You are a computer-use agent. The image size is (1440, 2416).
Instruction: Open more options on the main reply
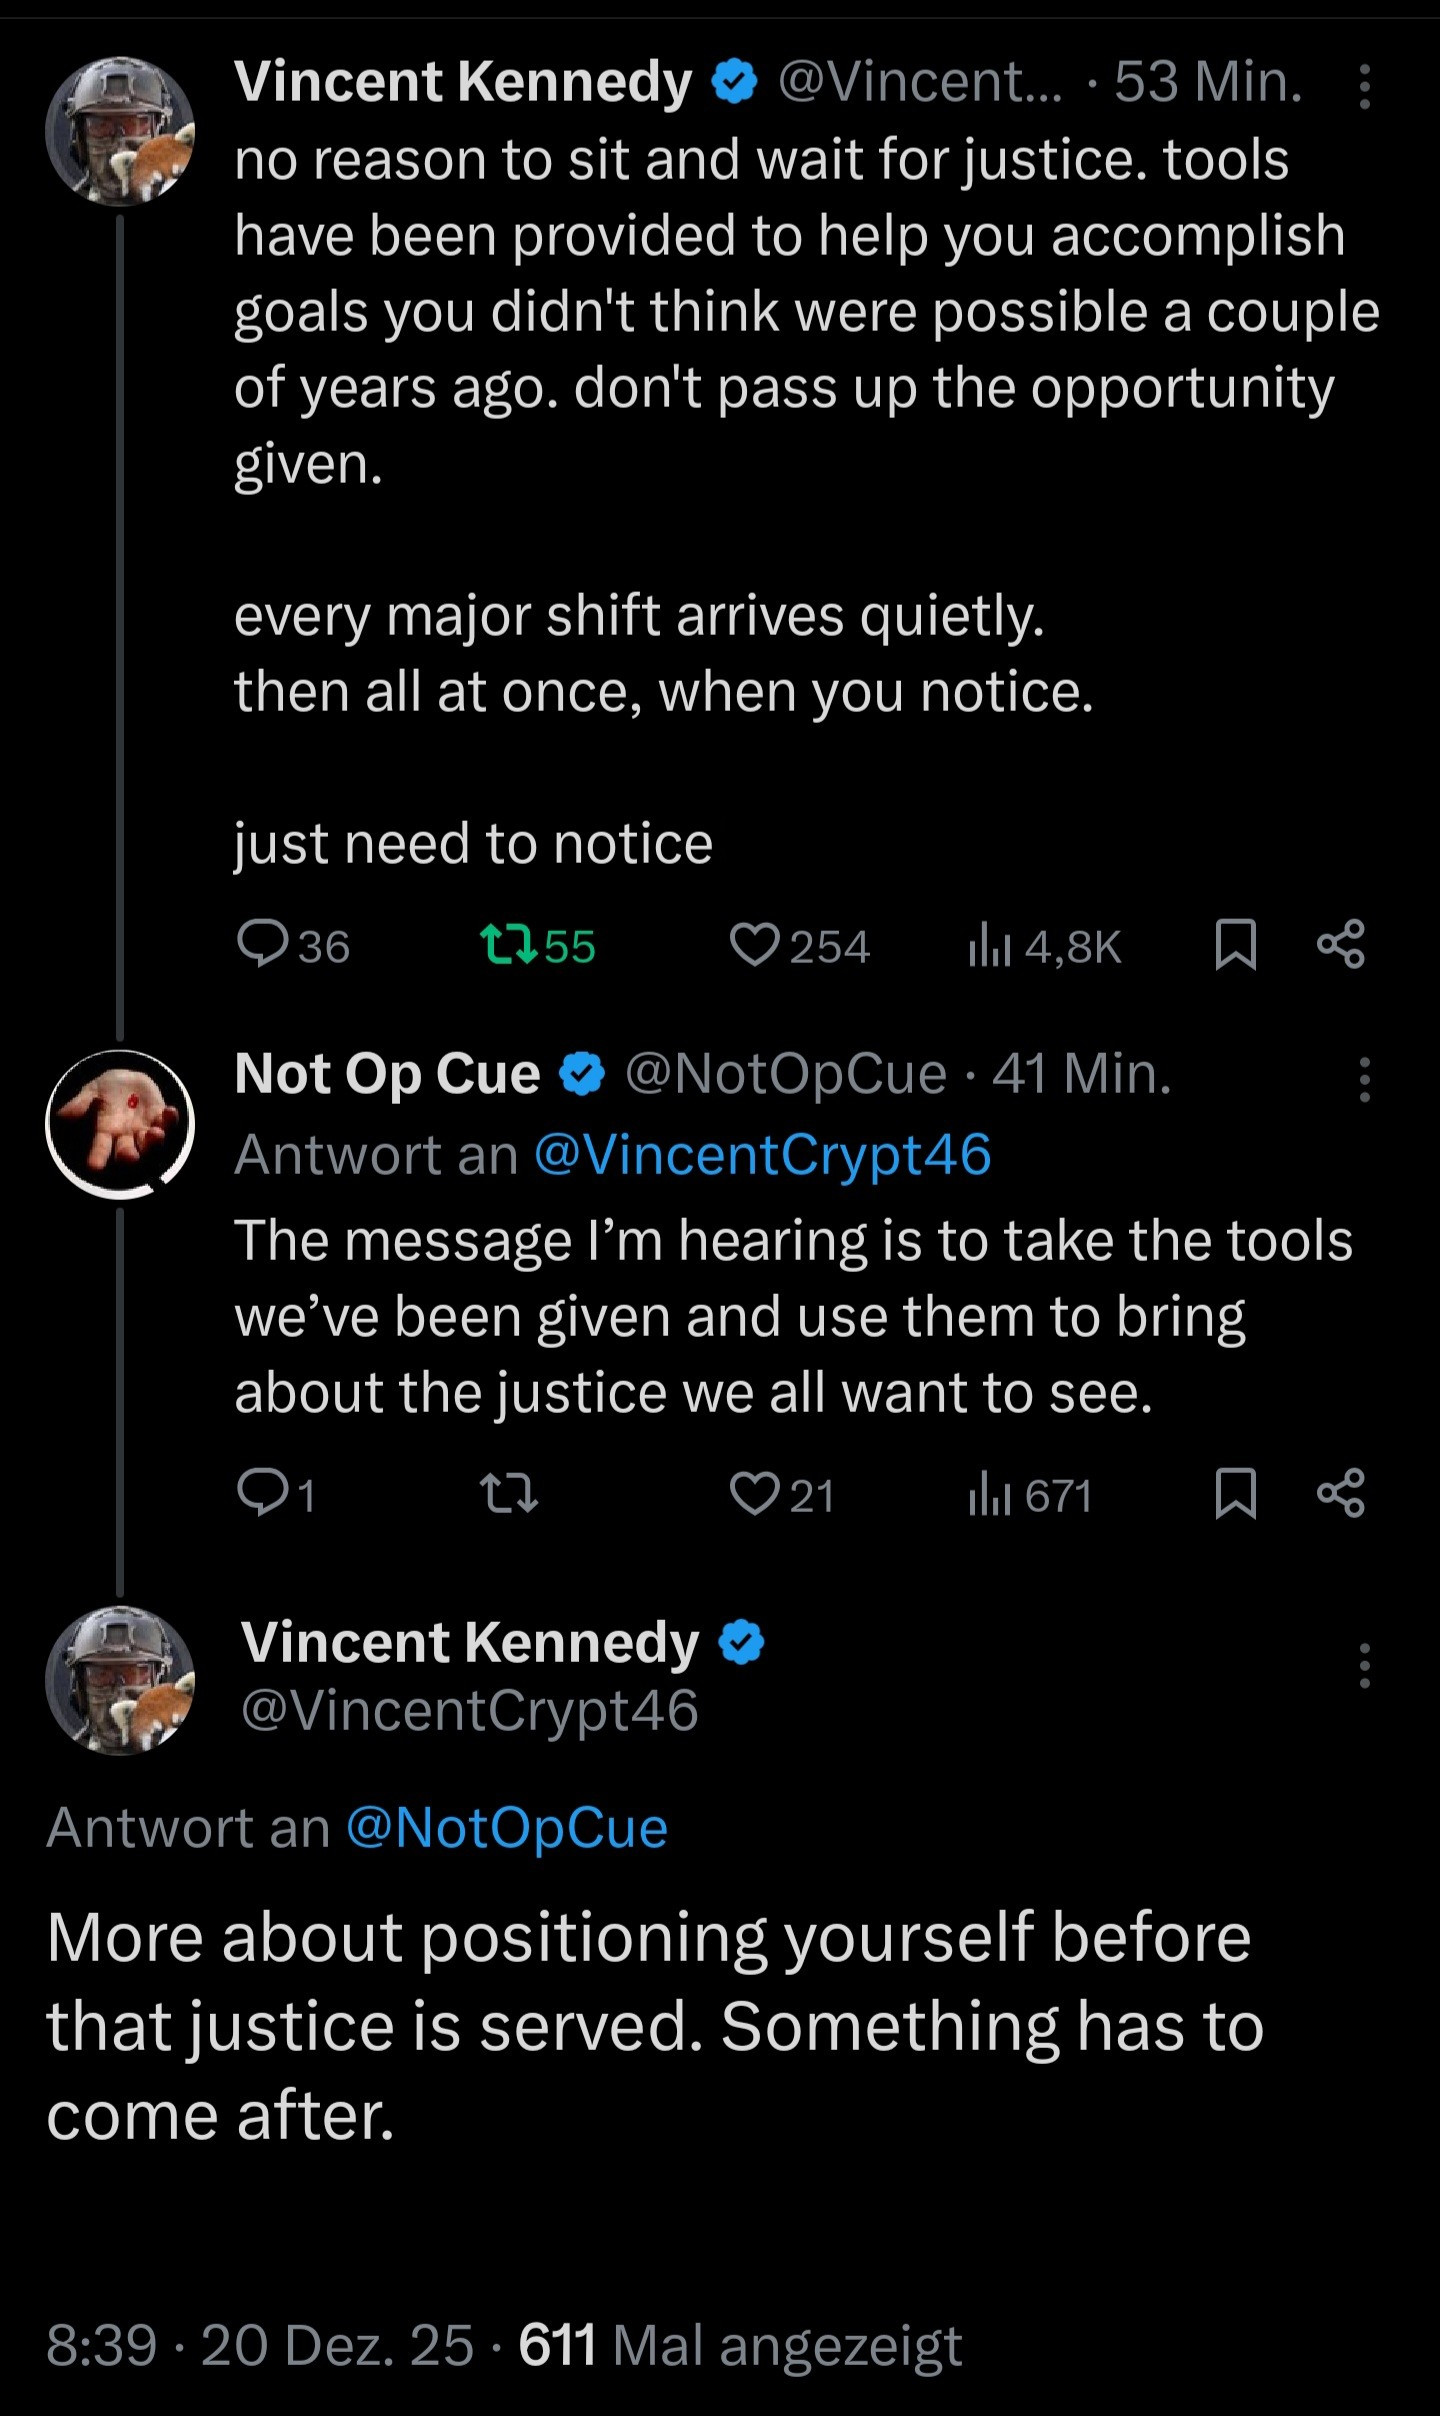(1364, 1666)
